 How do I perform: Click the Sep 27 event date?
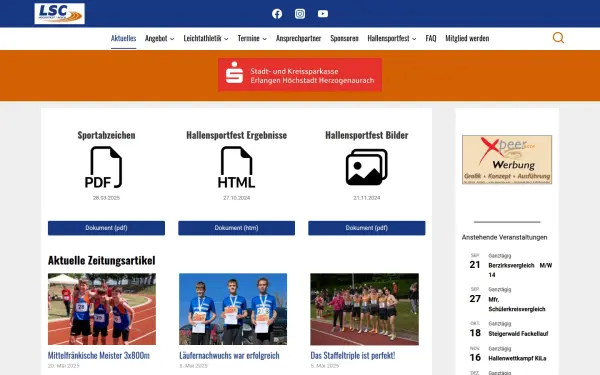[475, 295]
